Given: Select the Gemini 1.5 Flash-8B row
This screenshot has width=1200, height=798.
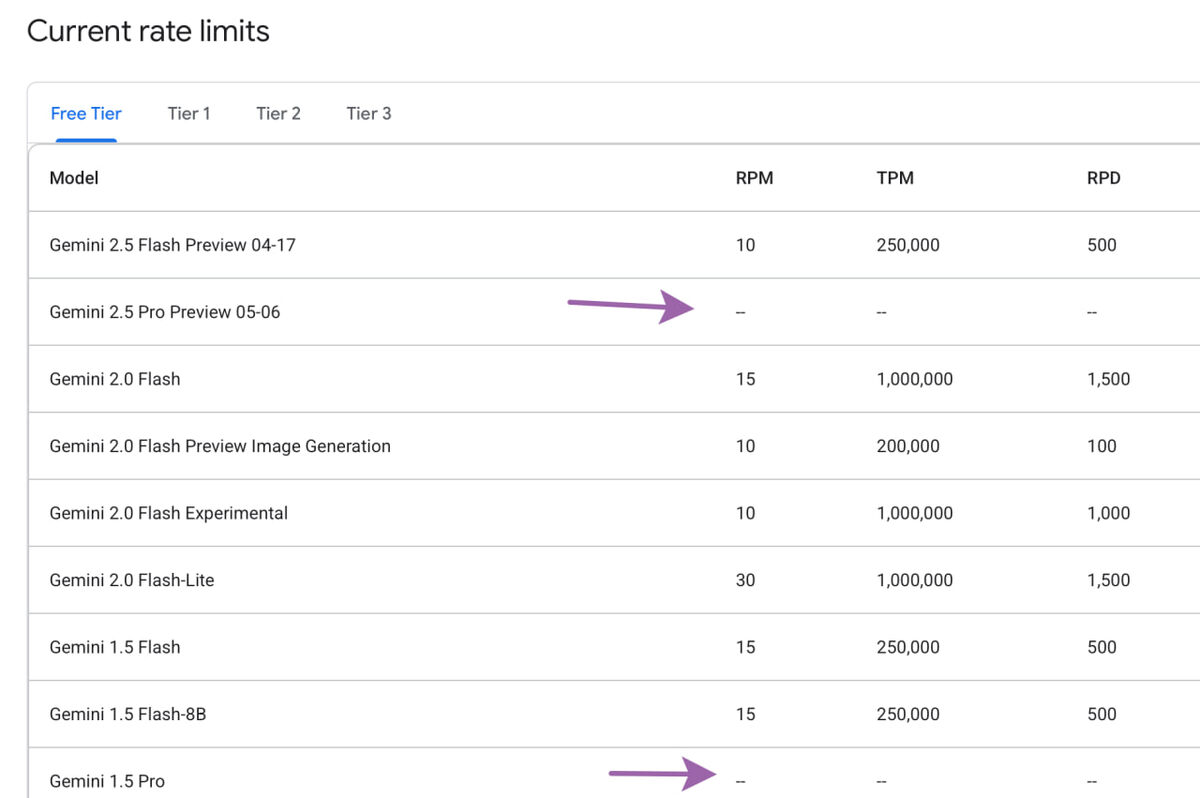Looking at the screenshot, I should tap(128, 714).
